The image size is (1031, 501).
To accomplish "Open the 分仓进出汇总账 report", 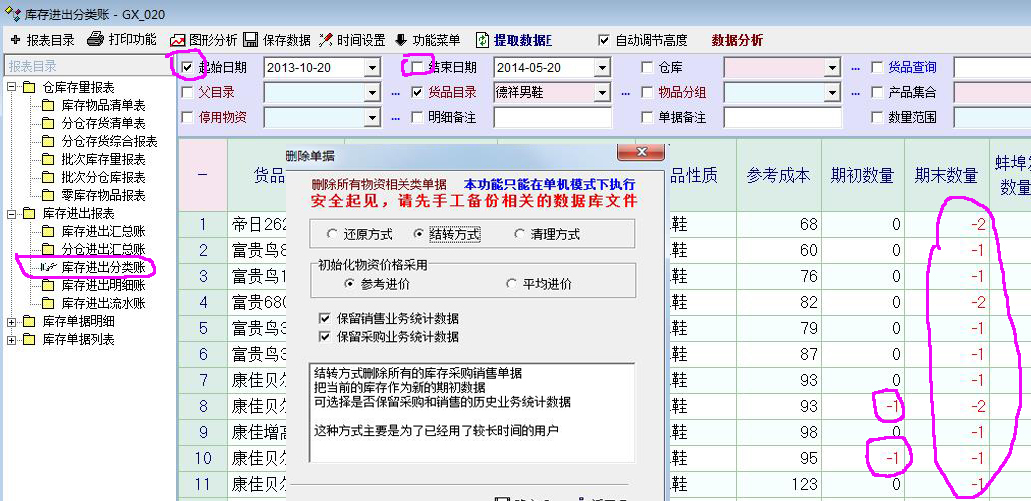I will 103,250.
